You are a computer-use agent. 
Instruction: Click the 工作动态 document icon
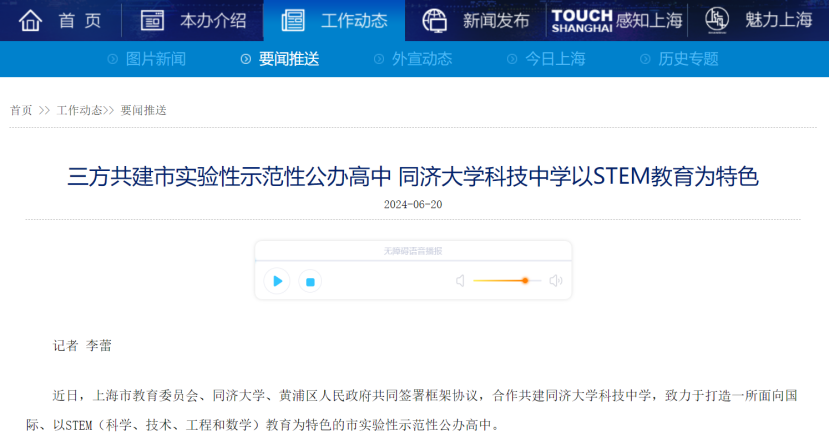pos(293,21)
